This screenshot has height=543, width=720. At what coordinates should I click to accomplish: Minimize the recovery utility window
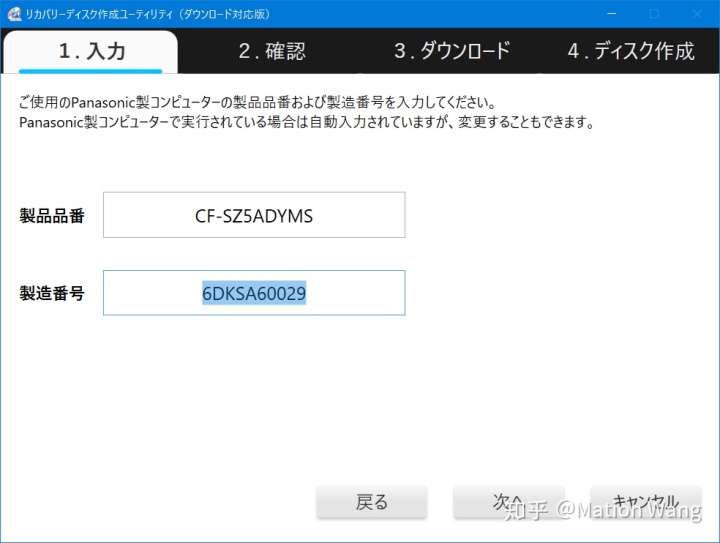click(612, 14)
